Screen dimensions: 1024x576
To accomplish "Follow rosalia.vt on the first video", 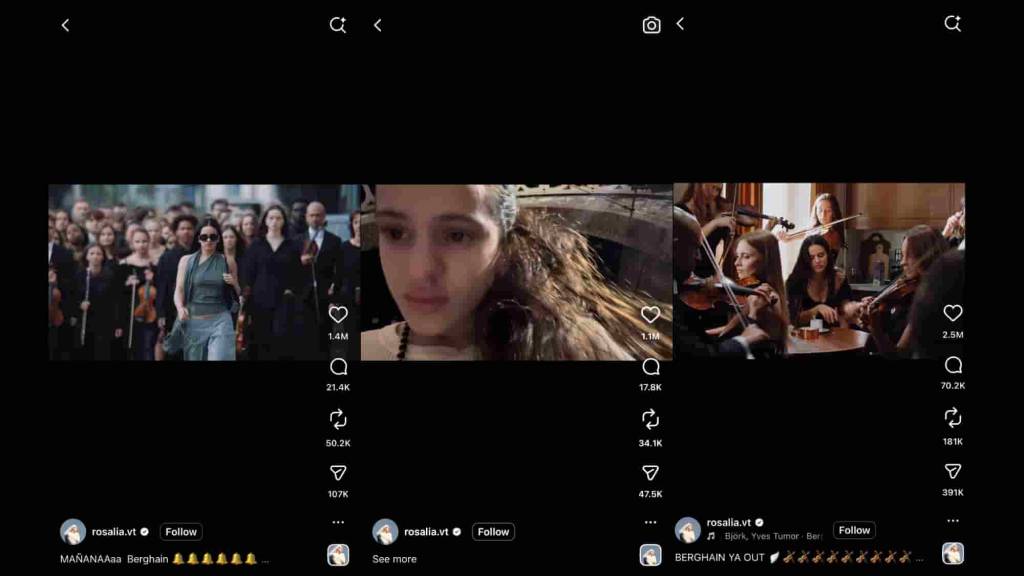I will coord(180,531).
